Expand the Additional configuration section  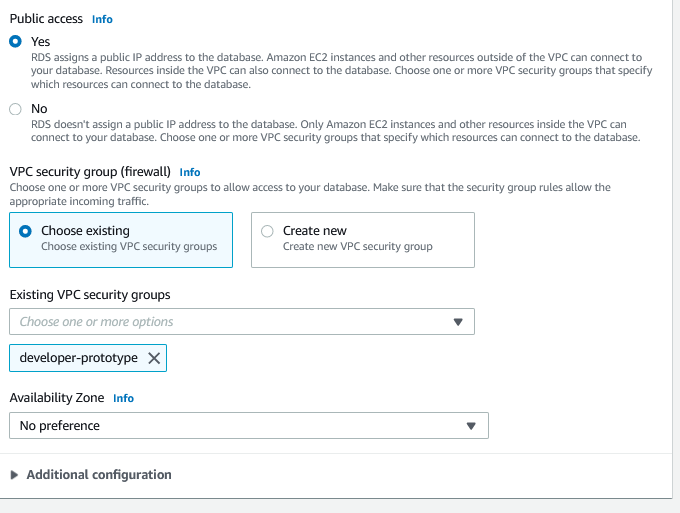(91, 474)
